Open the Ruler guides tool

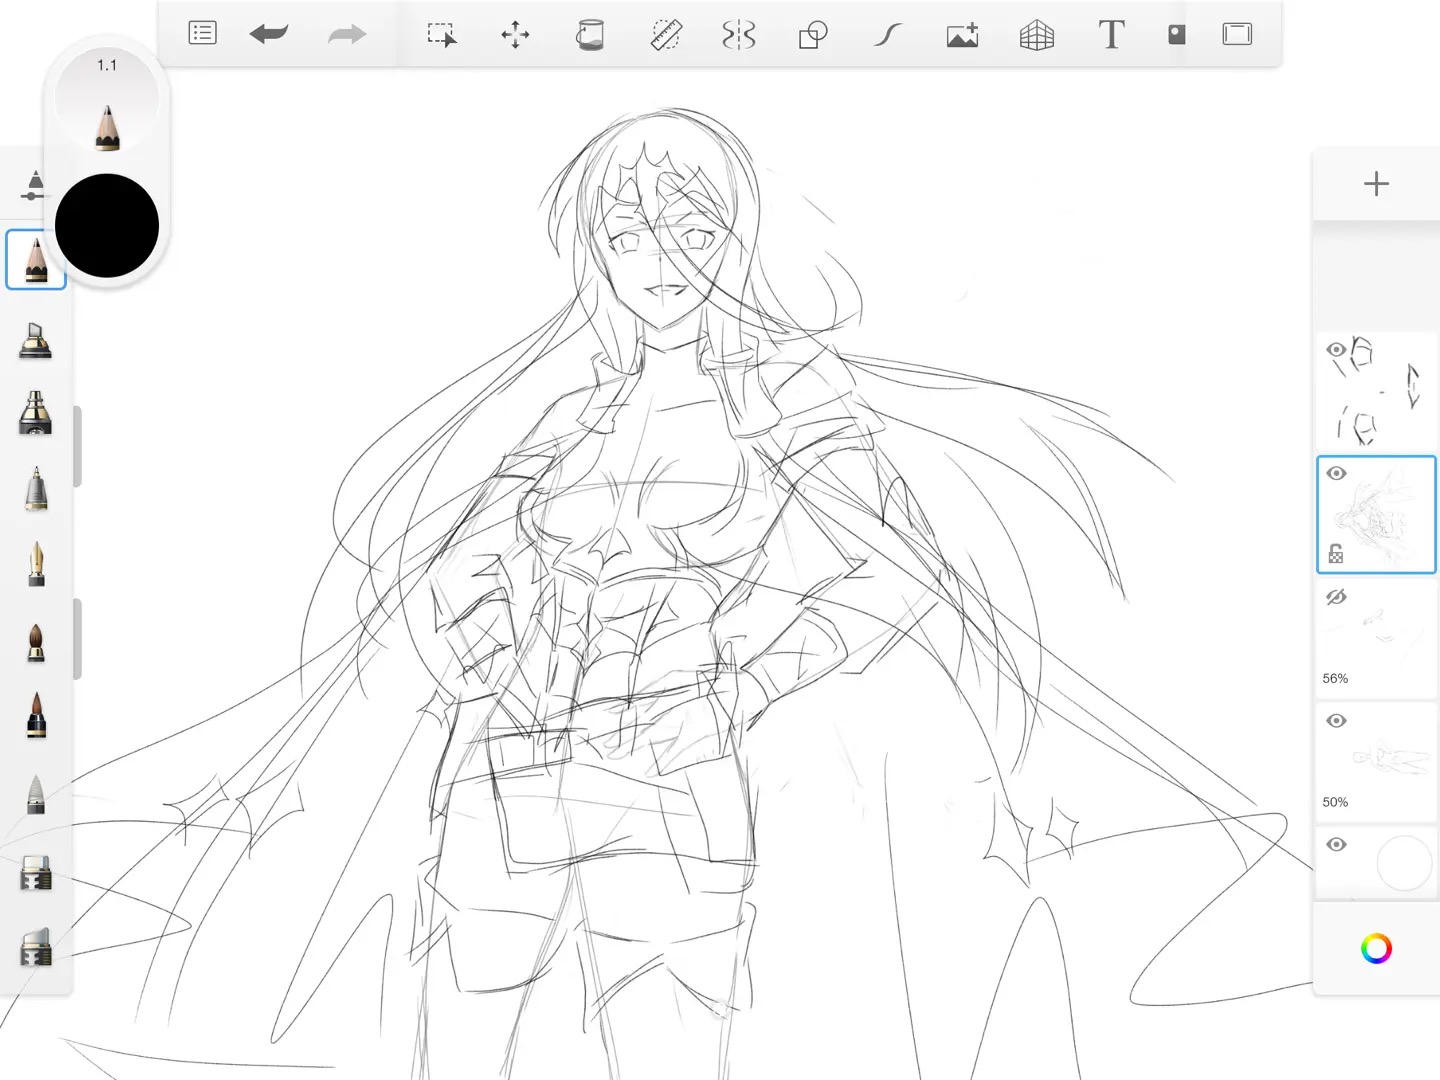(666, 35)
